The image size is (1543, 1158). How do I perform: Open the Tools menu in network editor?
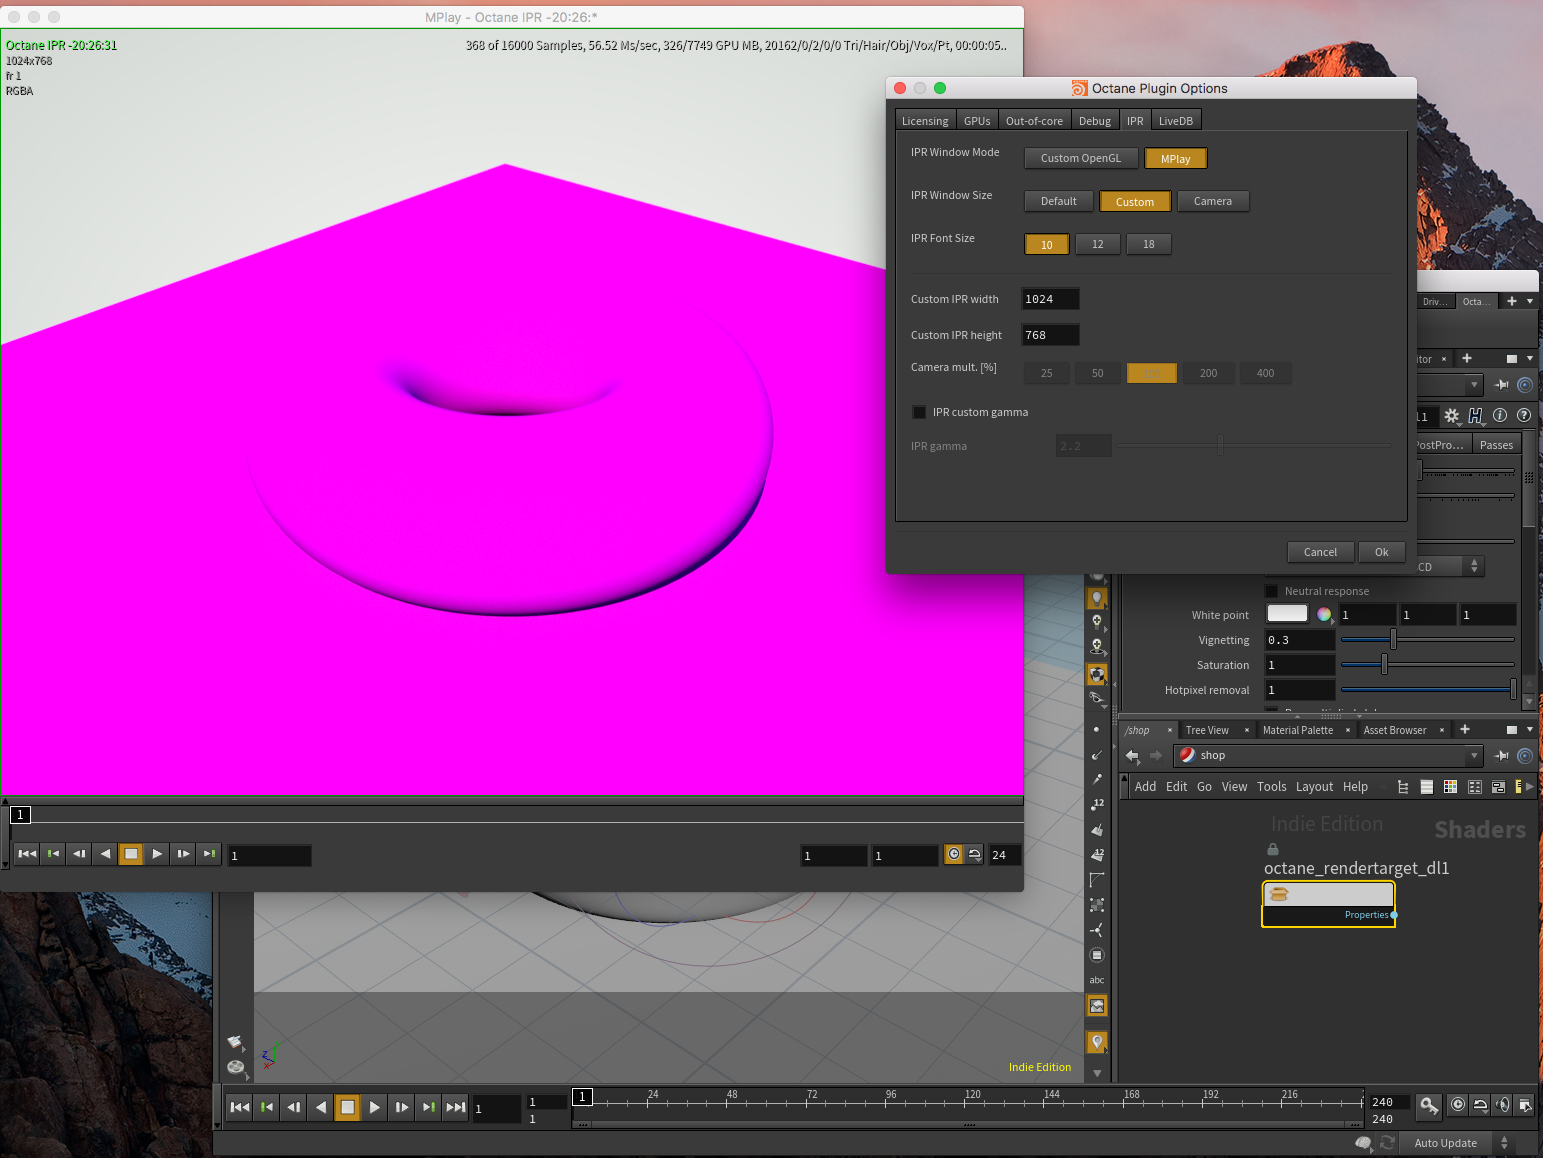1271,787
